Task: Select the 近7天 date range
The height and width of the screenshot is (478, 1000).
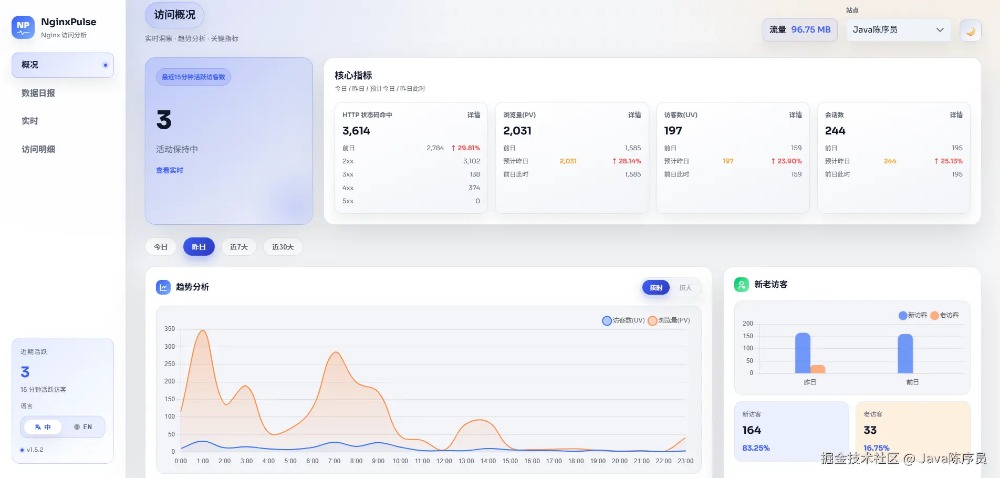Action: pos(239,247)
